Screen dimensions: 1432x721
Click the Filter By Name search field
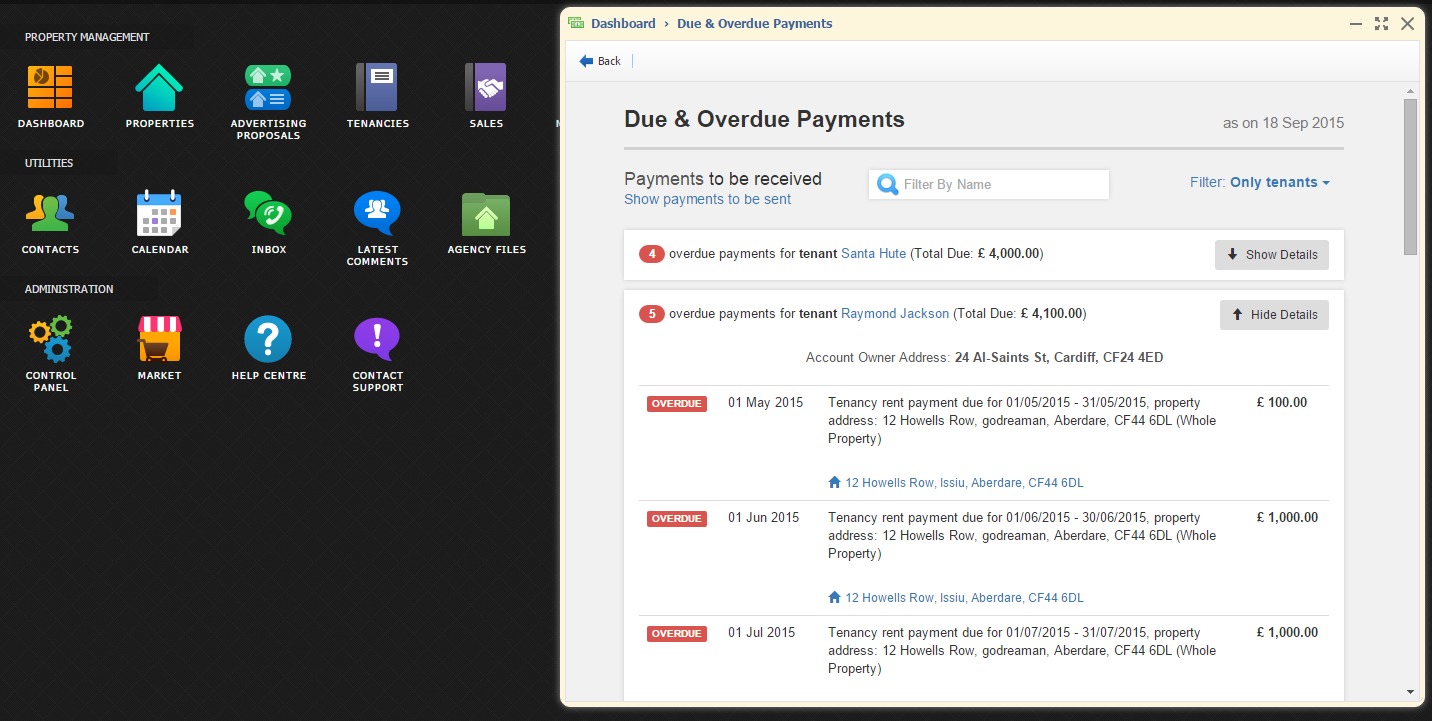click(1000, 184)
